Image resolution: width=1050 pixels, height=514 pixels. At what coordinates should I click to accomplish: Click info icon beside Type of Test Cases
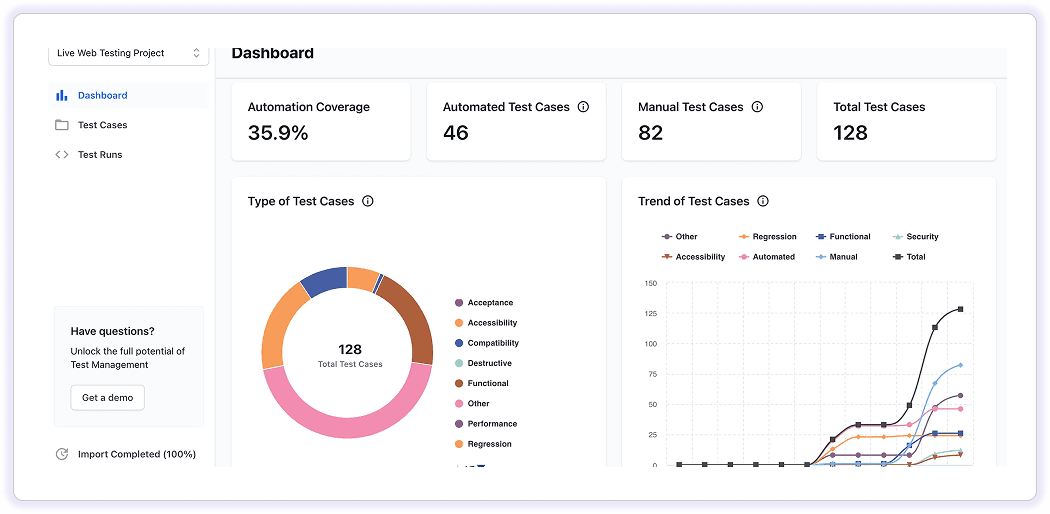[368, 201]
